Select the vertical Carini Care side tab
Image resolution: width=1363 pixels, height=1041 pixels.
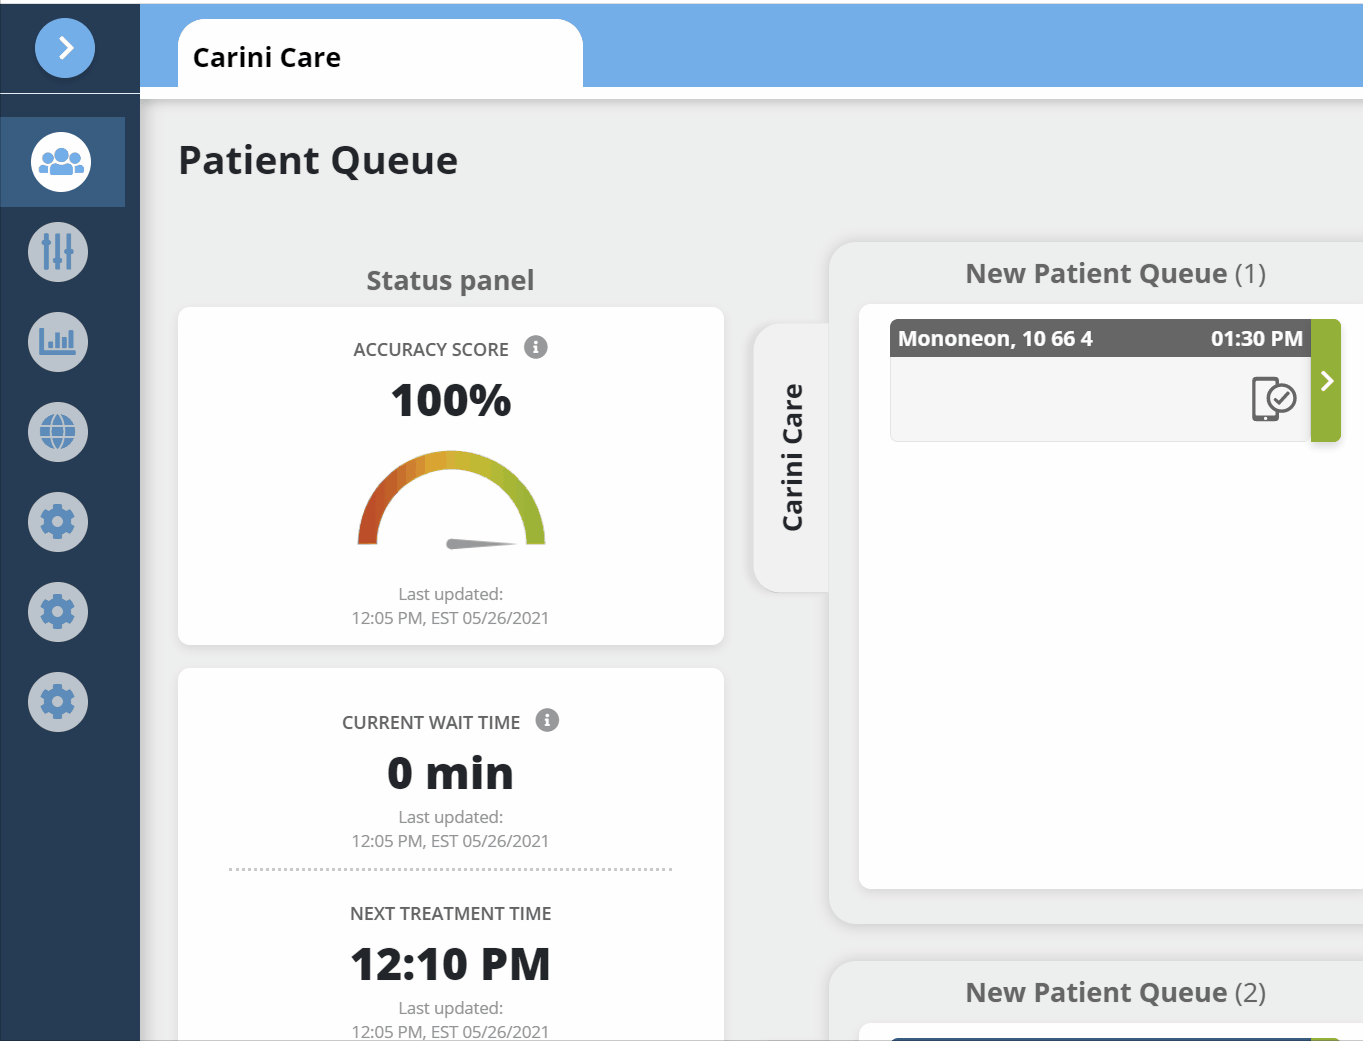click(792, 457)
